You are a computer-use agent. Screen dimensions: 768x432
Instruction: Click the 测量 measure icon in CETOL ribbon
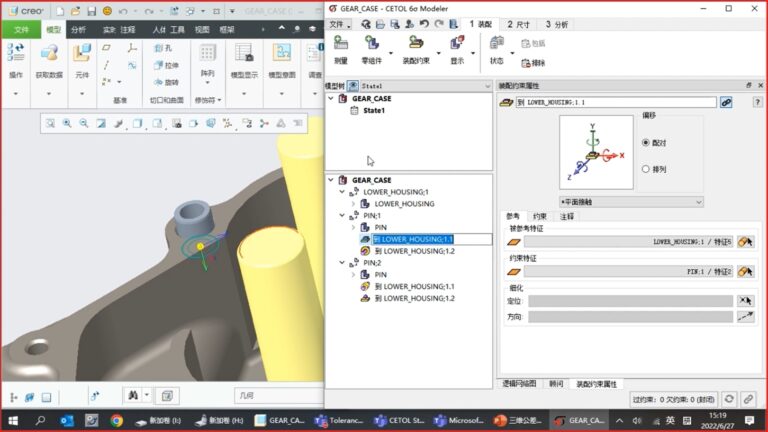[340, 44]
